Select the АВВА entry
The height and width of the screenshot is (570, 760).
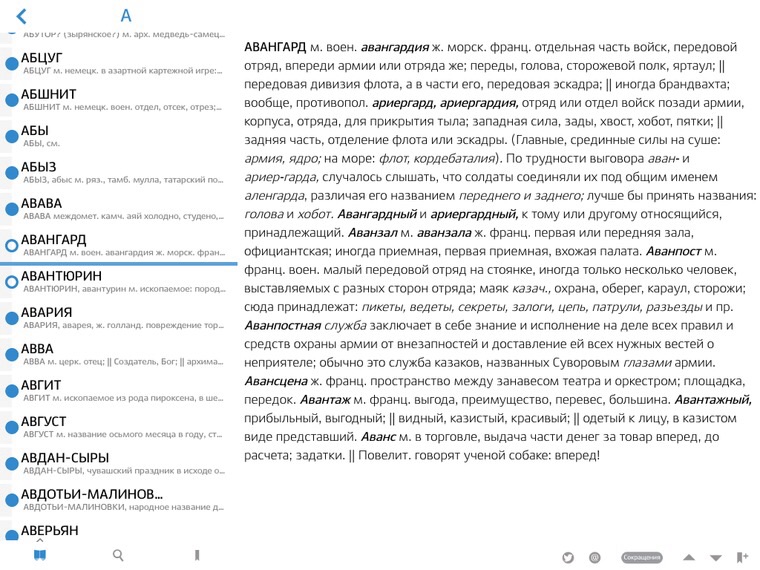point(119,354)
